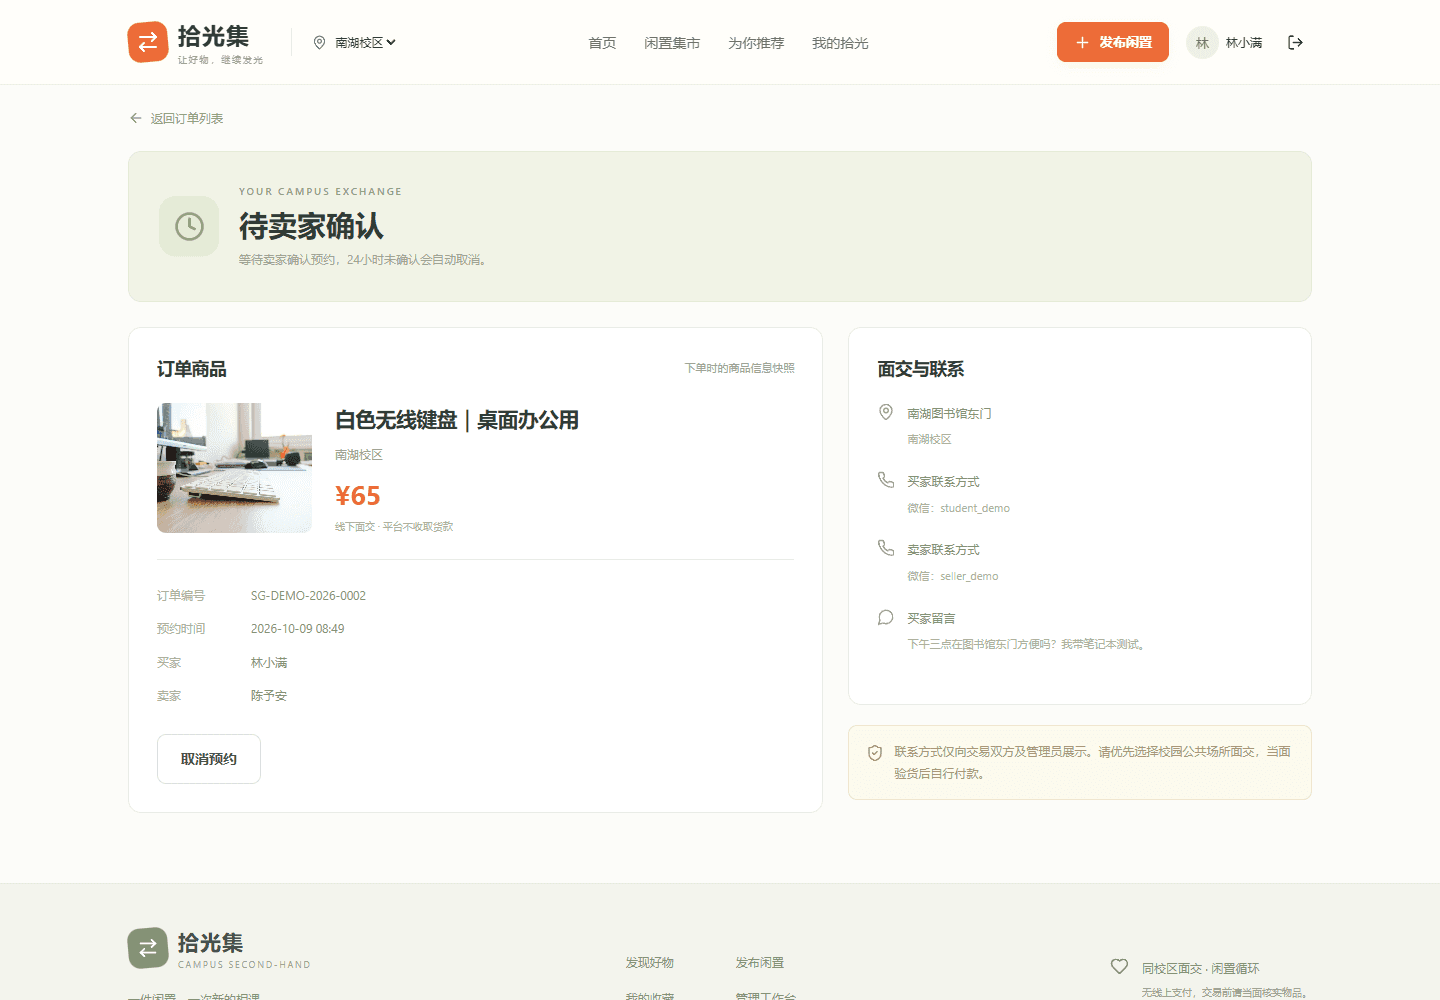This screenshot has height=1000, width=1440.
Task: Open 为你推荐 navigation item
Action: coord(756,43)
